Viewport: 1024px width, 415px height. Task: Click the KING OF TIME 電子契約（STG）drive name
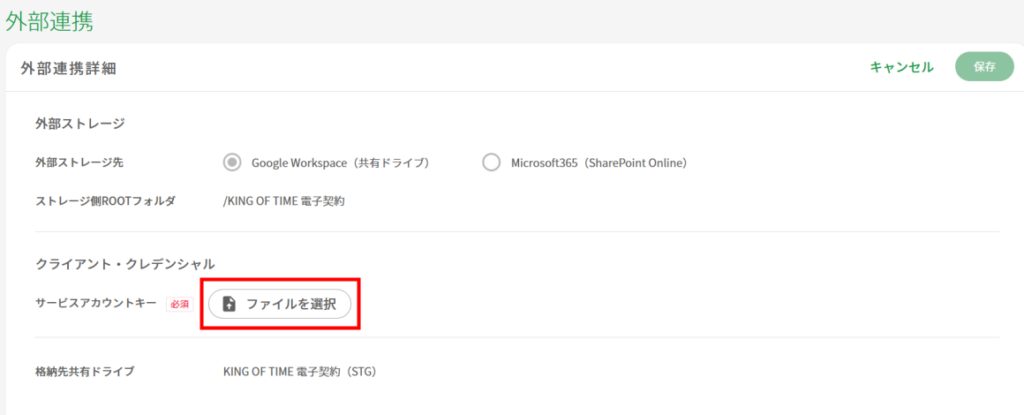pos(300,371)
